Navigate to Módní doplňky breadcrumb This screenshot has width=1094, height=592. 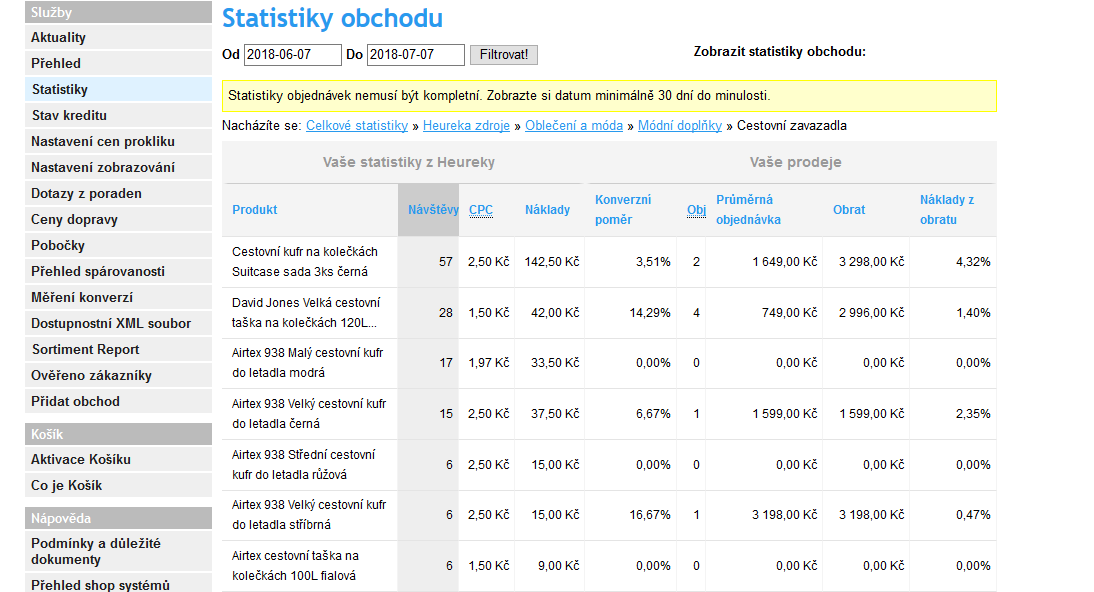(680, 126)
